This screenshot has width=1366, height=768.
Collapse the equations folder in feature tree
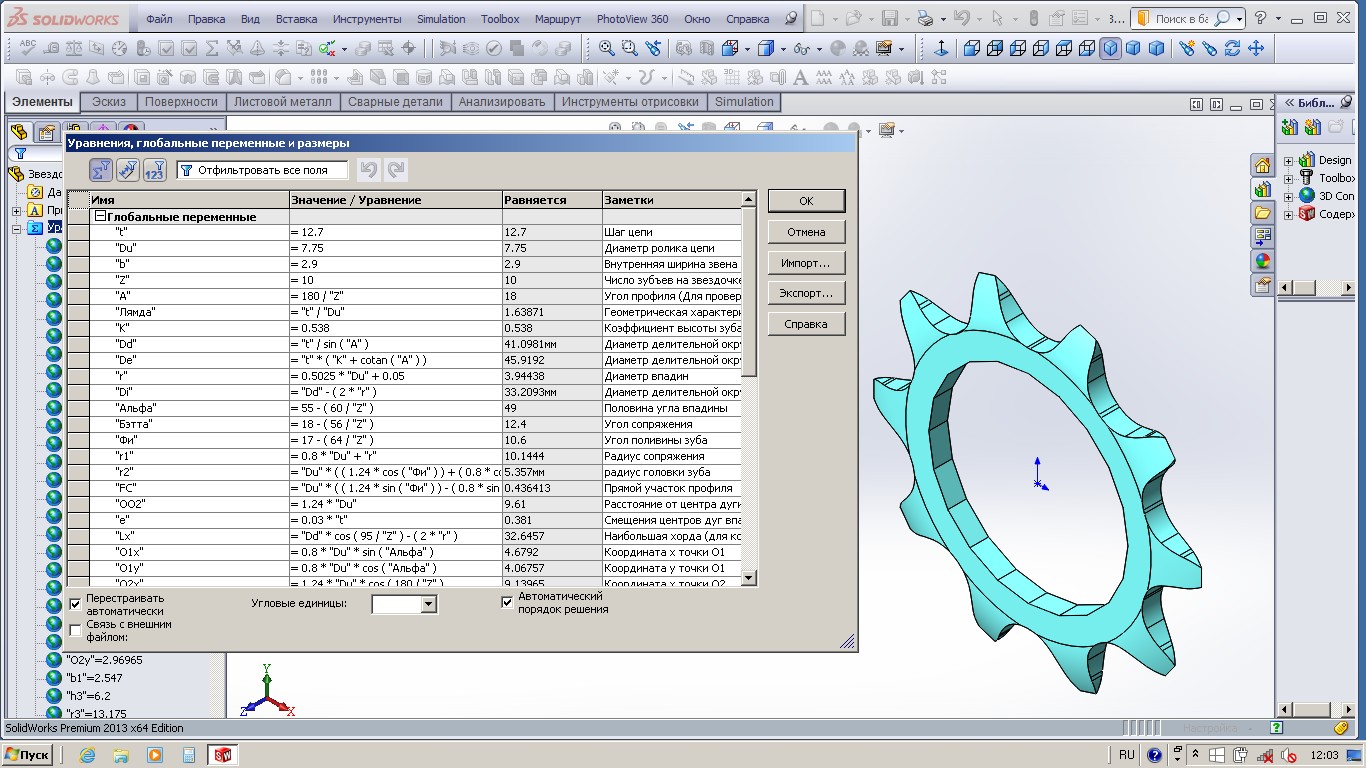point(16,228)
